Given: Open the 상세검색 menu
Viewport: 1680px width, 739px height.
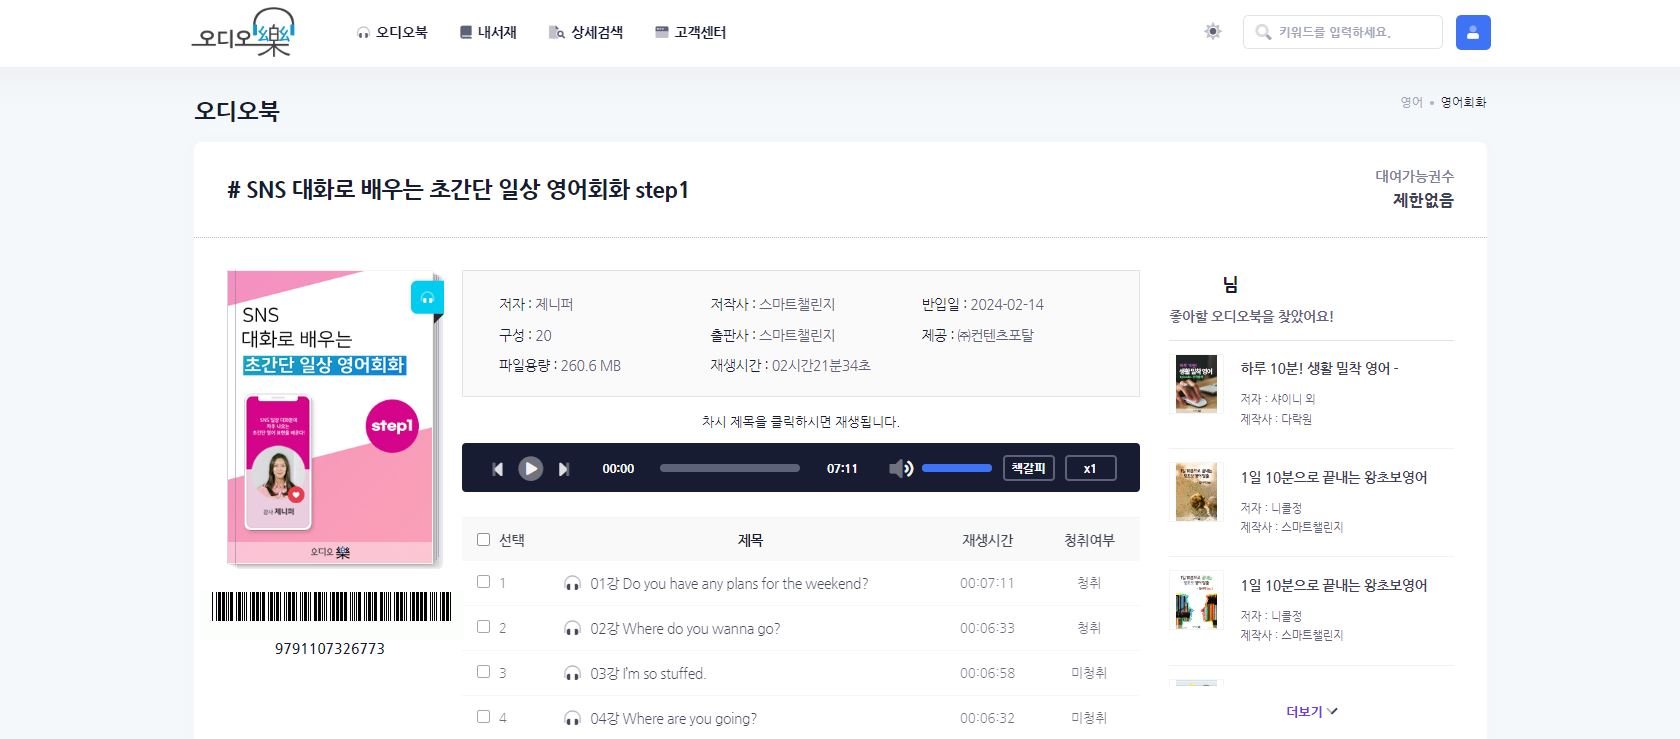Looking at the screenshot, I should point(586,33).
